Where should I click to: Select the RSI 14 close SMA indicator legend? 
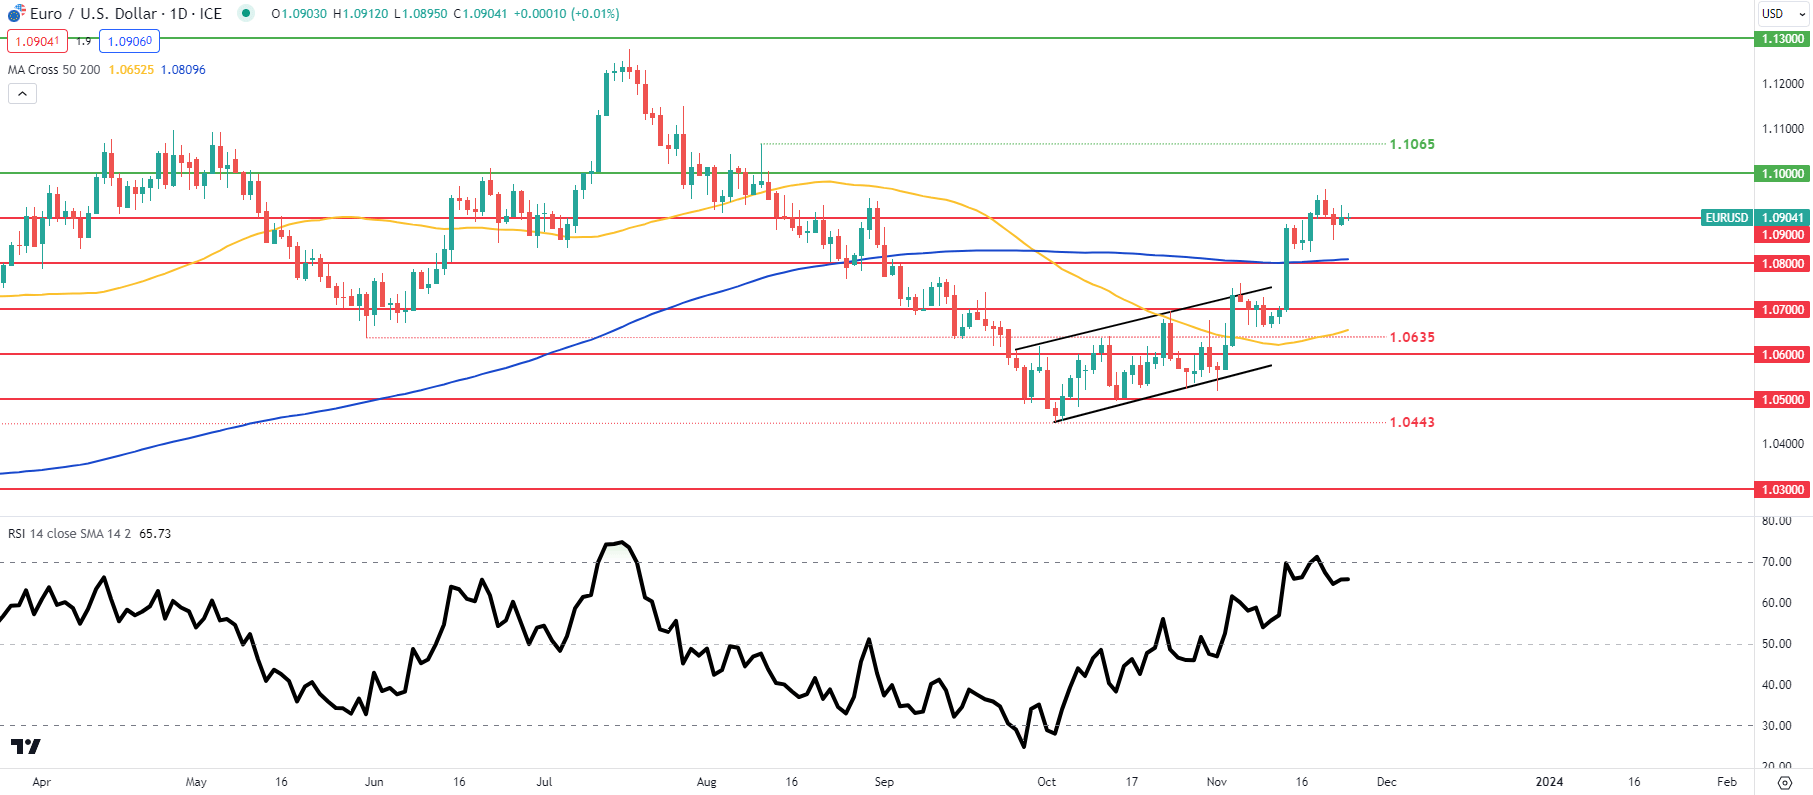69,534
